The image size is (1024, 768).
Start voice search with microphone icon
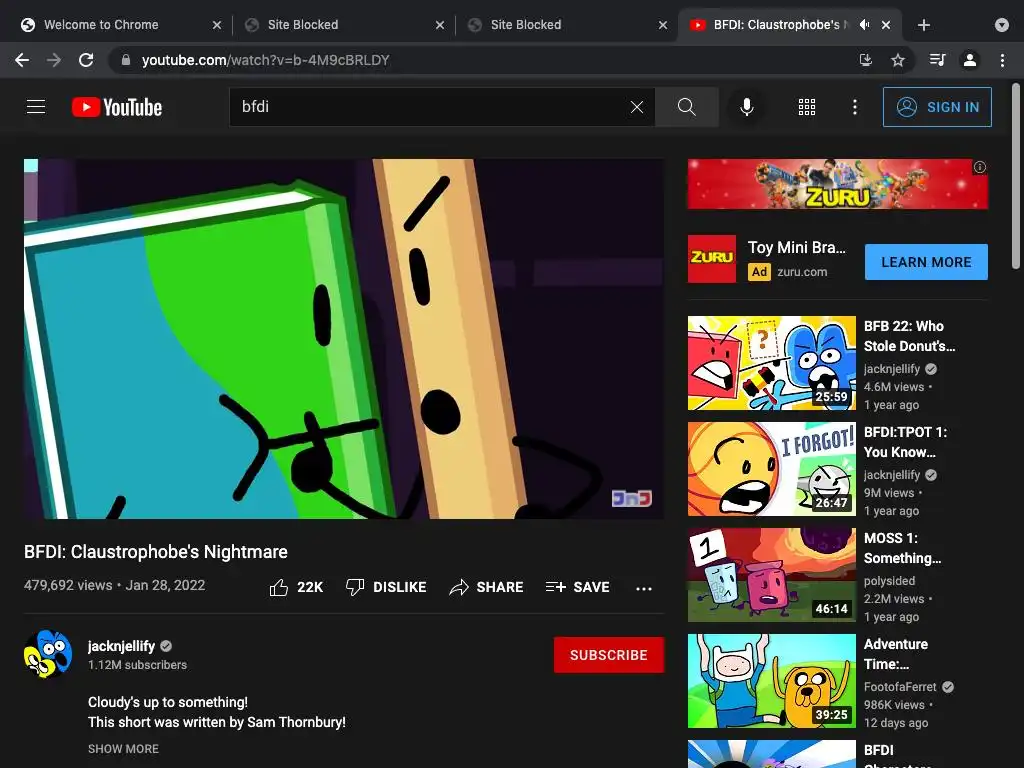click(746, 107)
